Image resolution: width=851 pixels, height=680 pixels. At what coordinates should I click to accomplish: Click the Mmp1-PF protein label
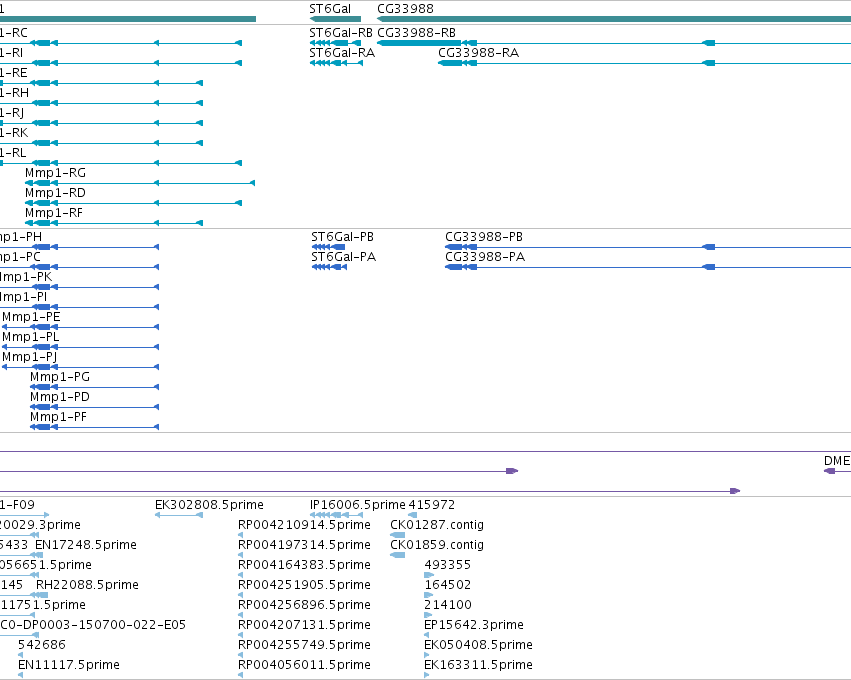tap(58, 417)
